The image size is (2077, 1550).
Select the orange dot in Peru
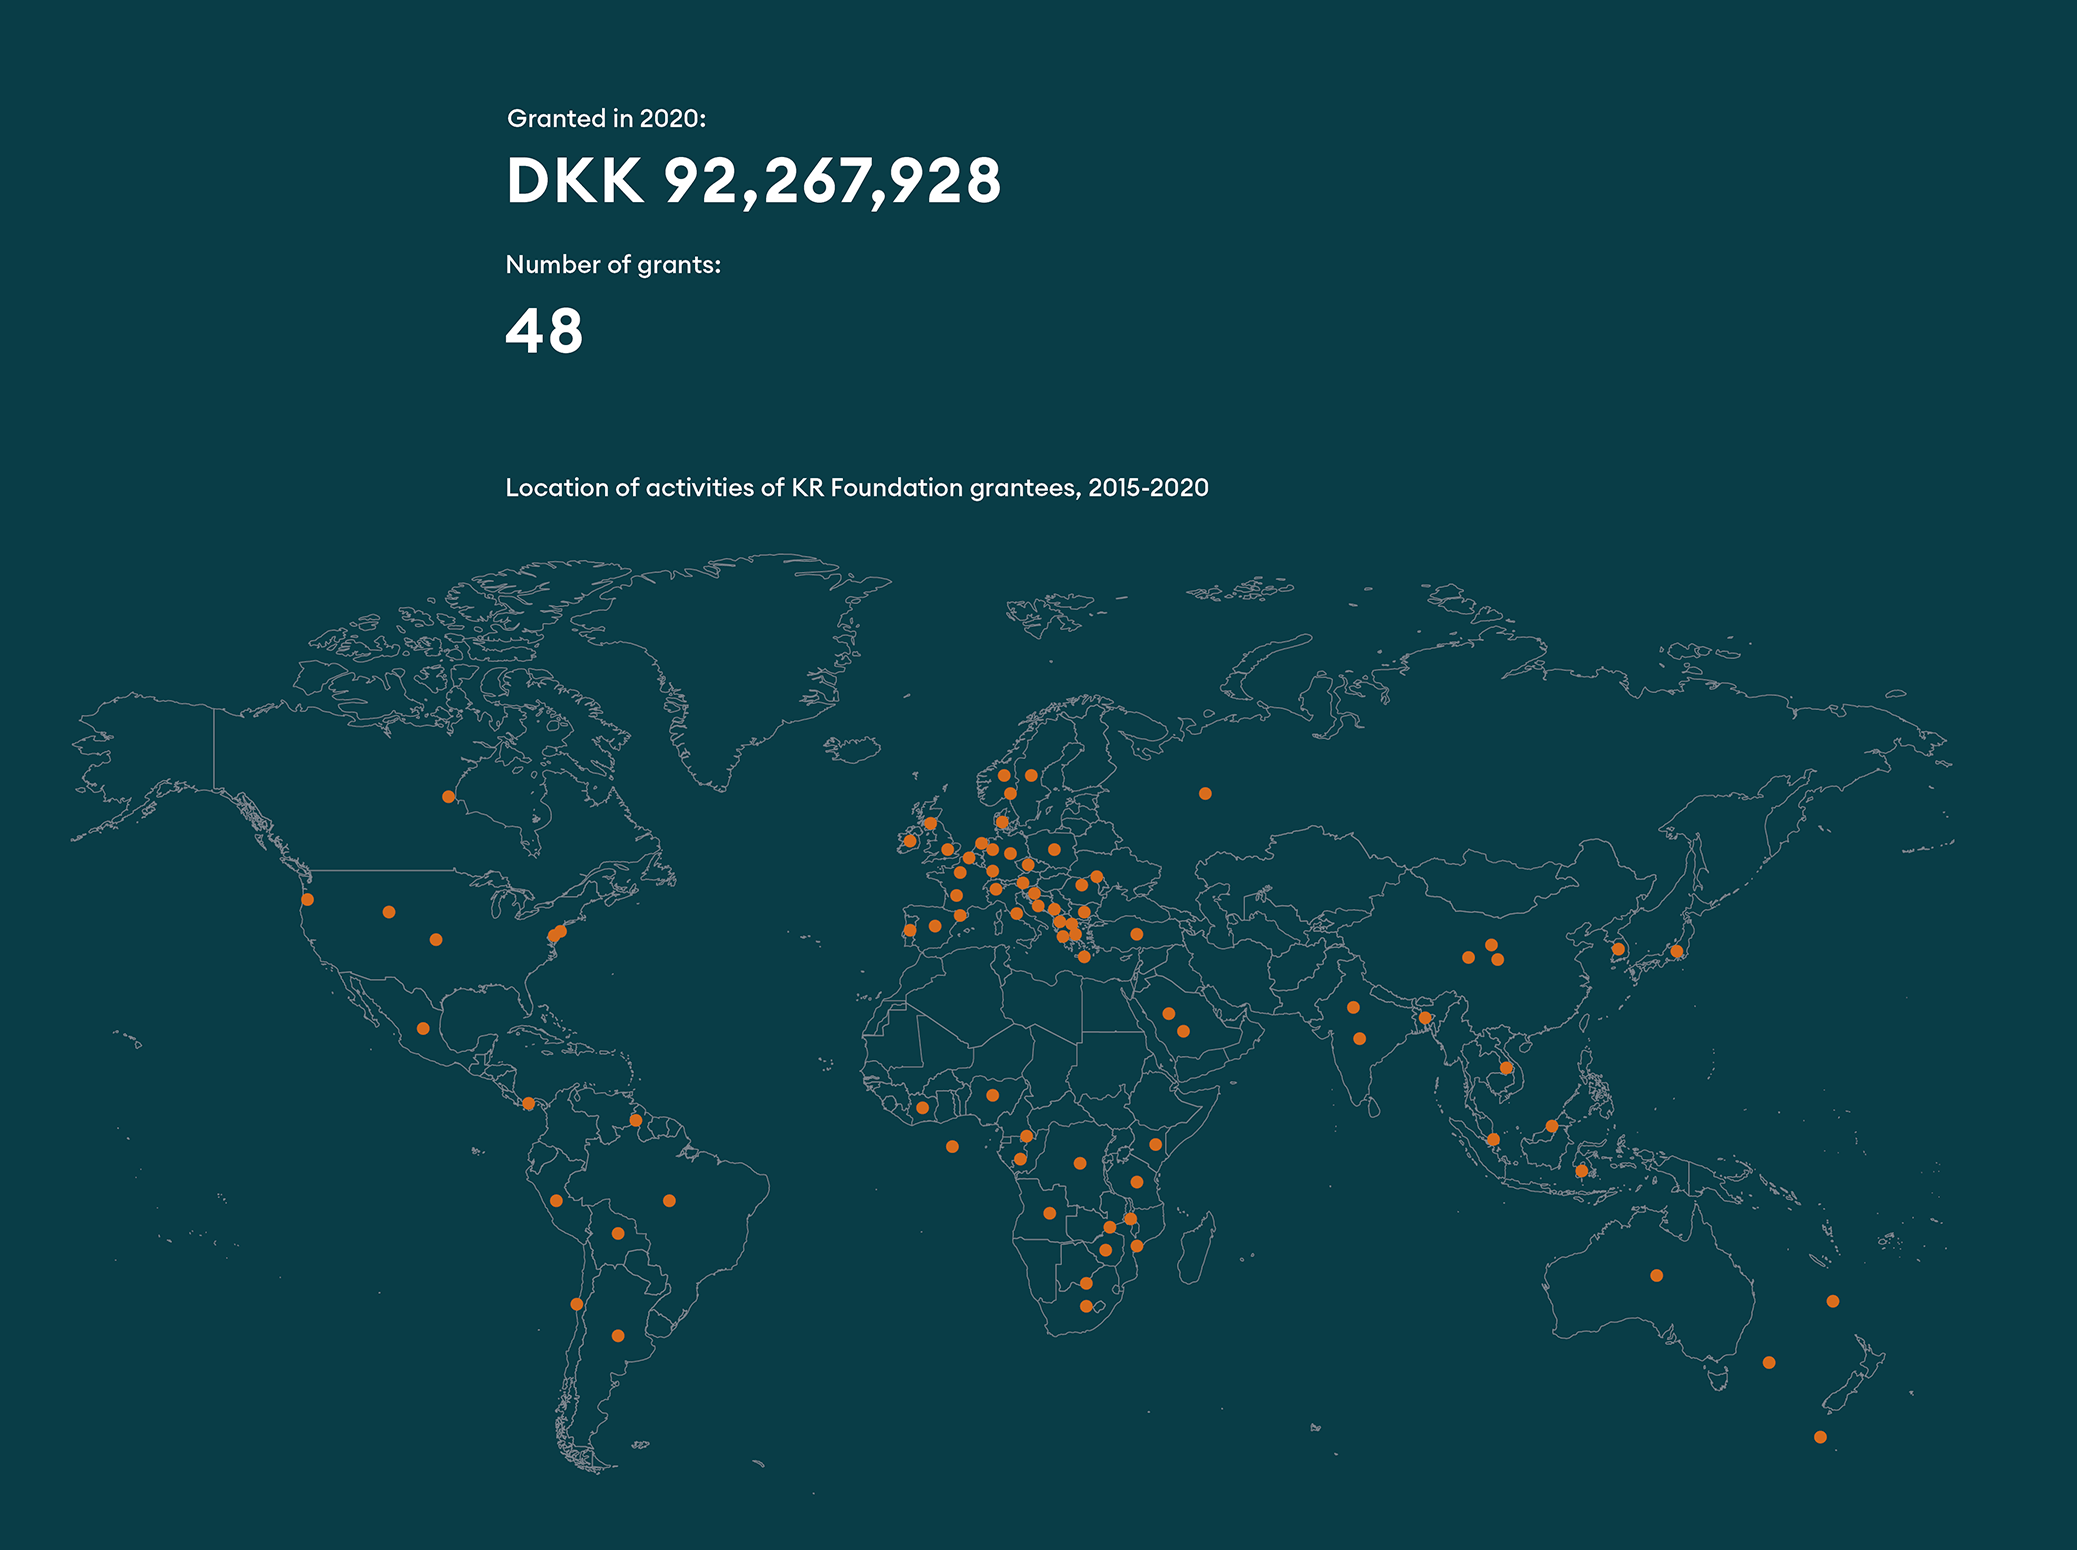[556, 1200]
